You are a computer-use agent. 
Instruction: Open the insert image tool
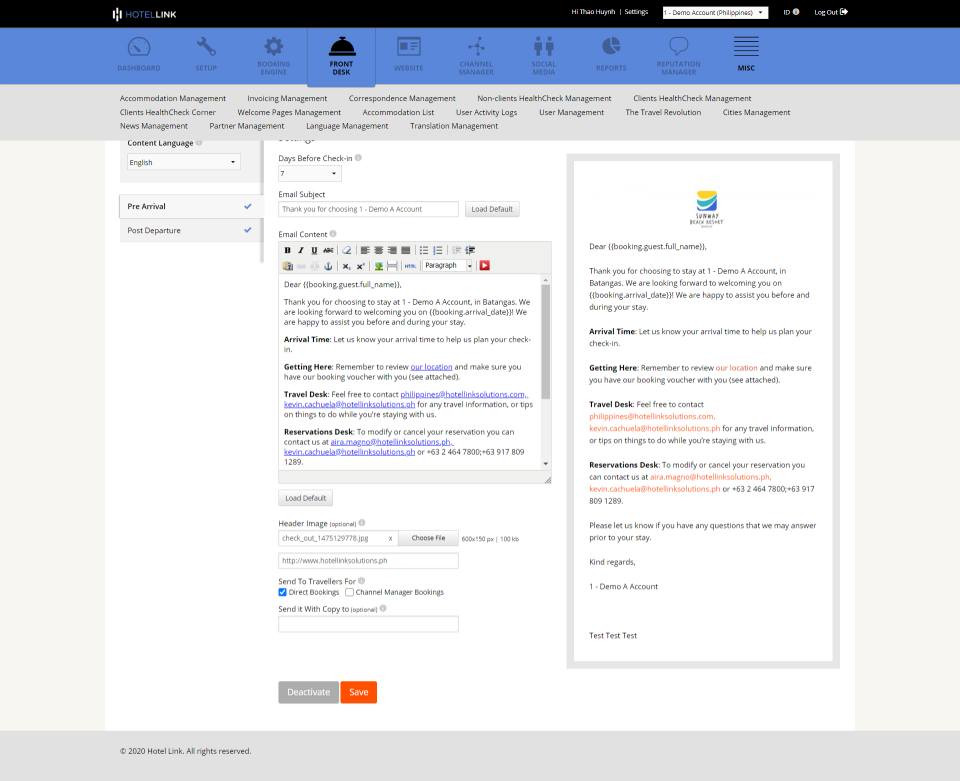(378, 266)
